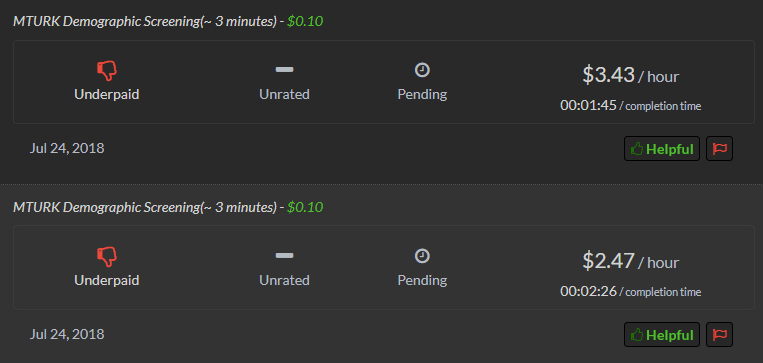
Task: Click the $3.43 / hour rate
Action: 631,75
